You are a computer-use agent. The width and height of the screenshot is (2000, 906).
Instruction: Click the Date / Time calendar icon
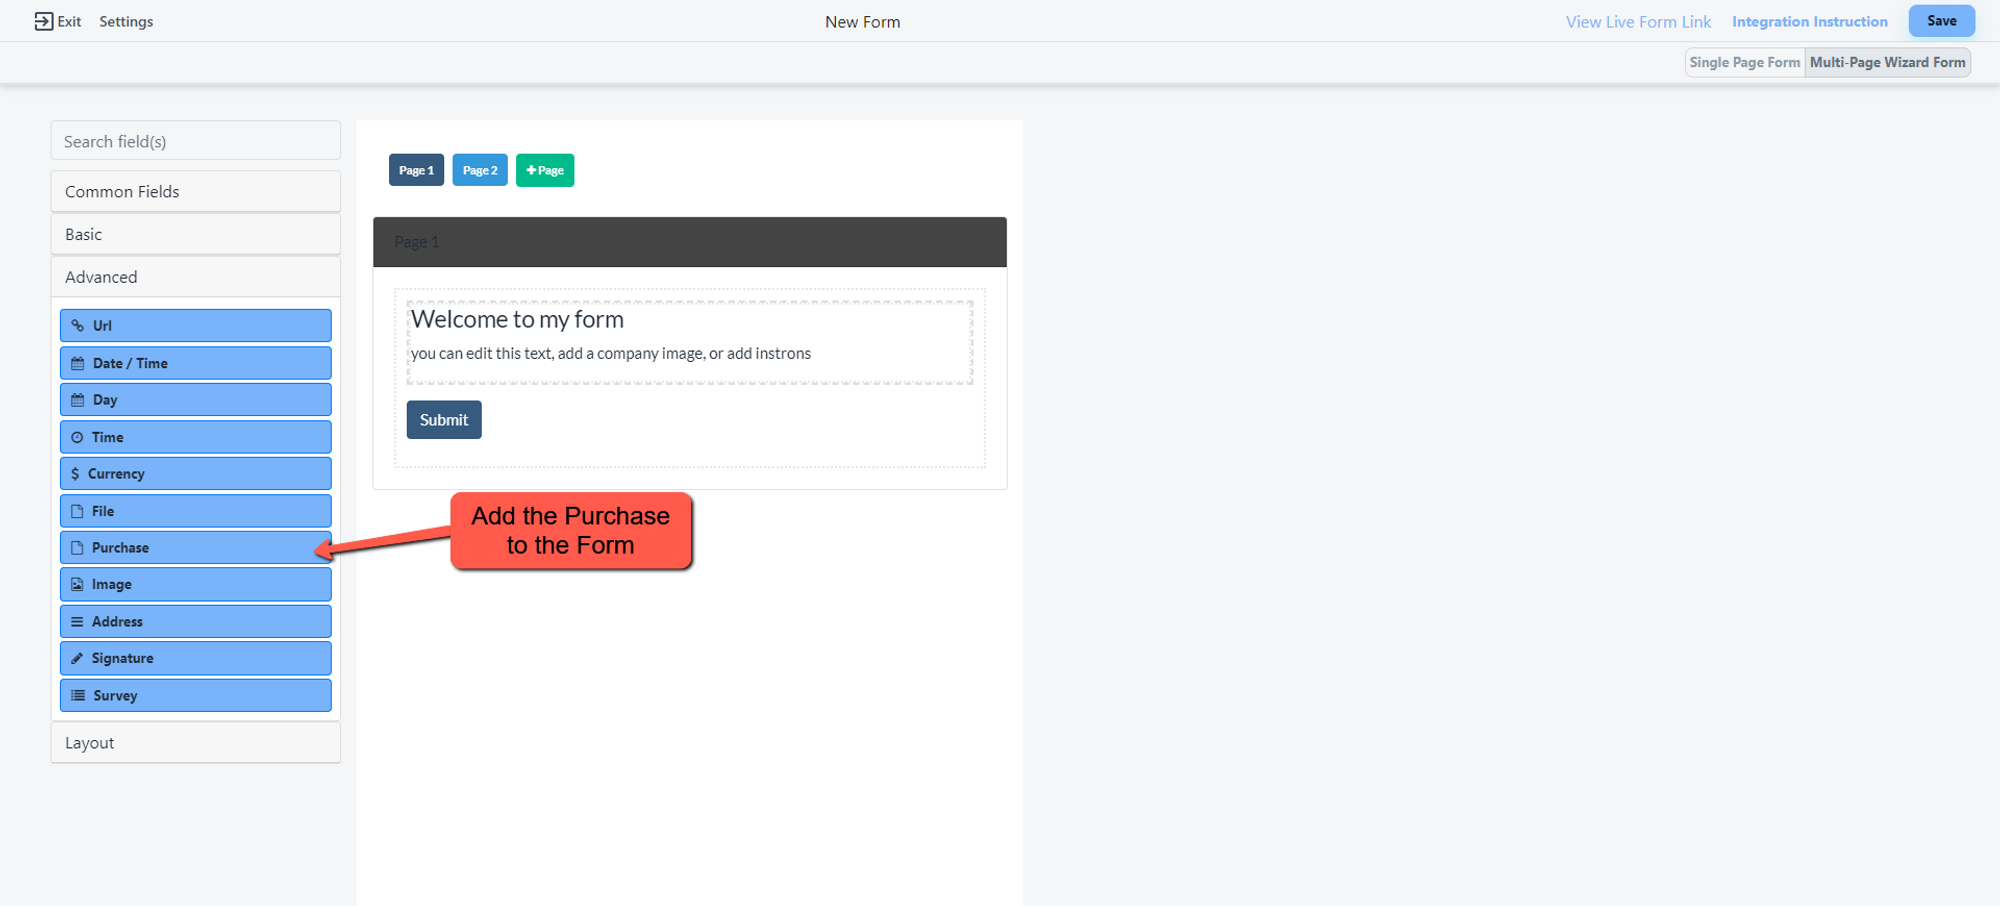click(x=78, y=364)
